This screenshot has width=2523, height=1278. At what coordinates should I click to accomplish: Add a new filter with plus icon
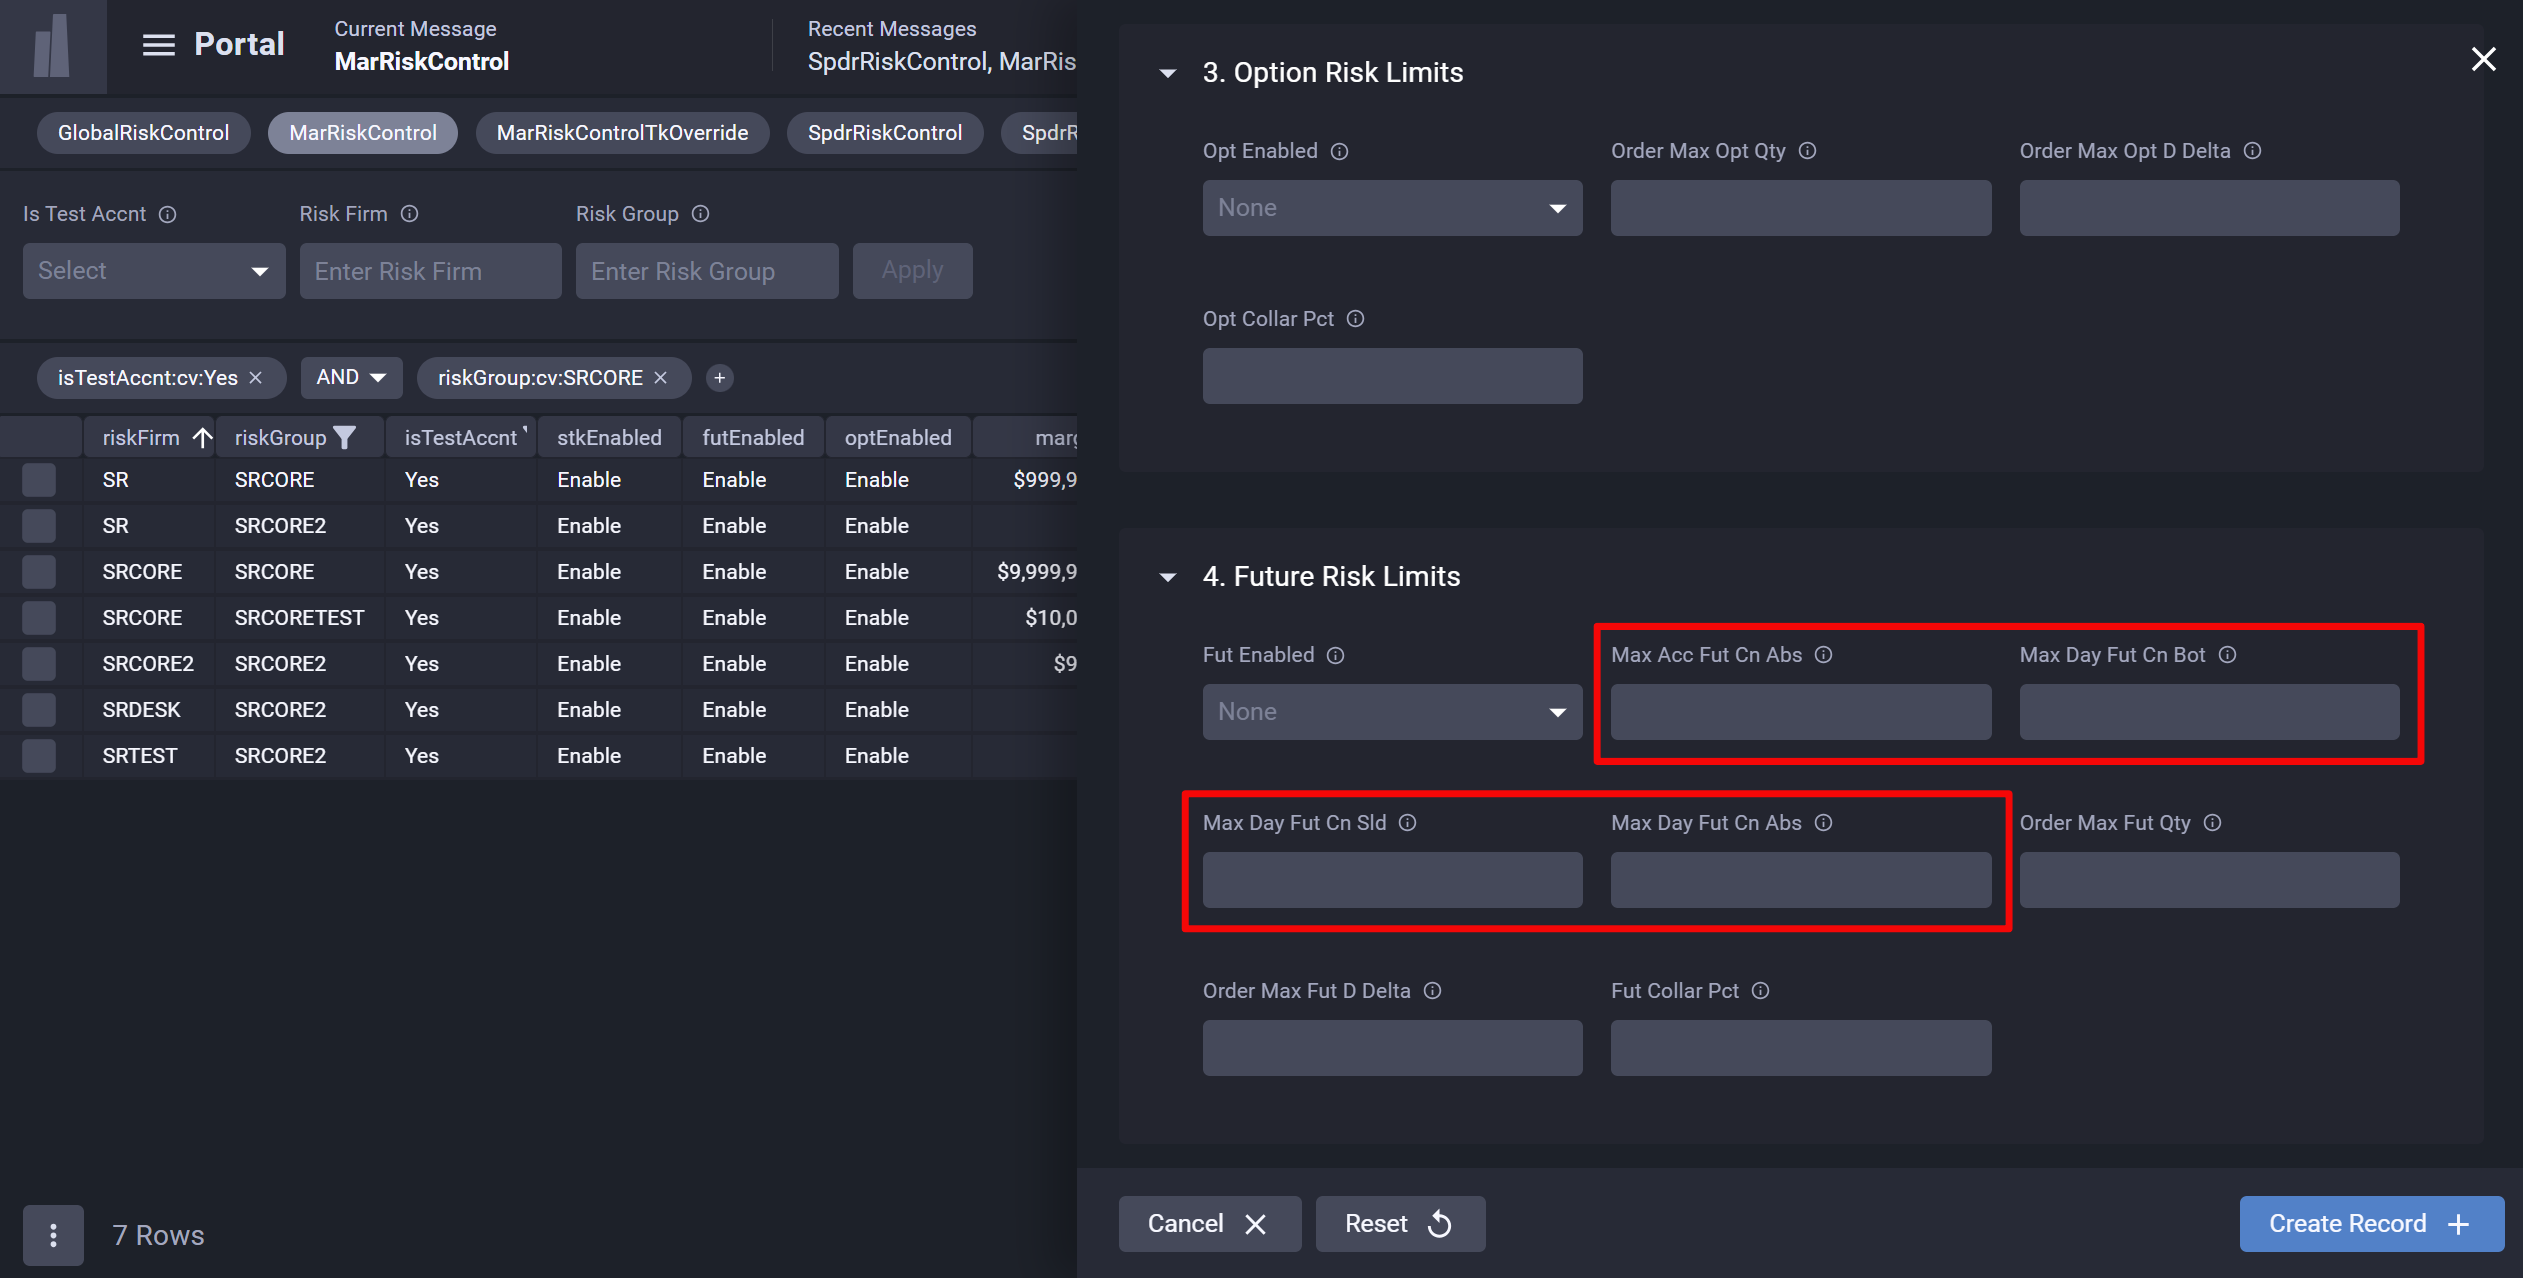[x=719, y=378]
